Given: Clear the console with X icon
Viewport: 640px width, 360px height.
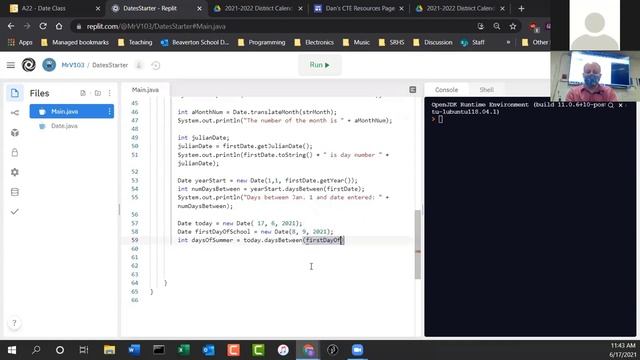Looking at the screenshot, I should click(620, 105).
